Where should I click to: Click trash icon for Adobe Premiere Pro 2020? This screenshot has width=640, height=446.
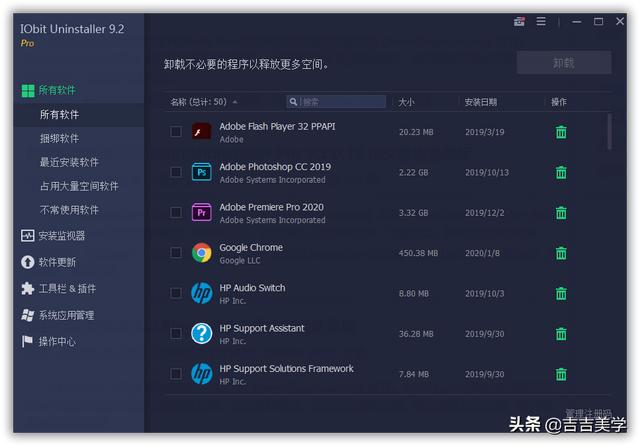coord(561,213)
